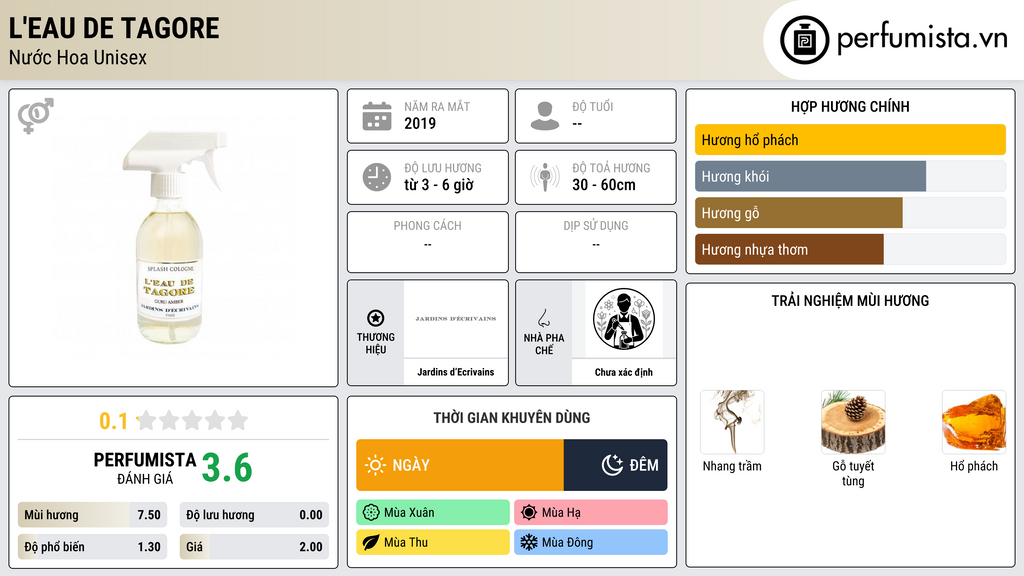1024x576 pixels.
Task: Click the sun icon beside Mùa Hạ
Action: (x=529, y=513)
